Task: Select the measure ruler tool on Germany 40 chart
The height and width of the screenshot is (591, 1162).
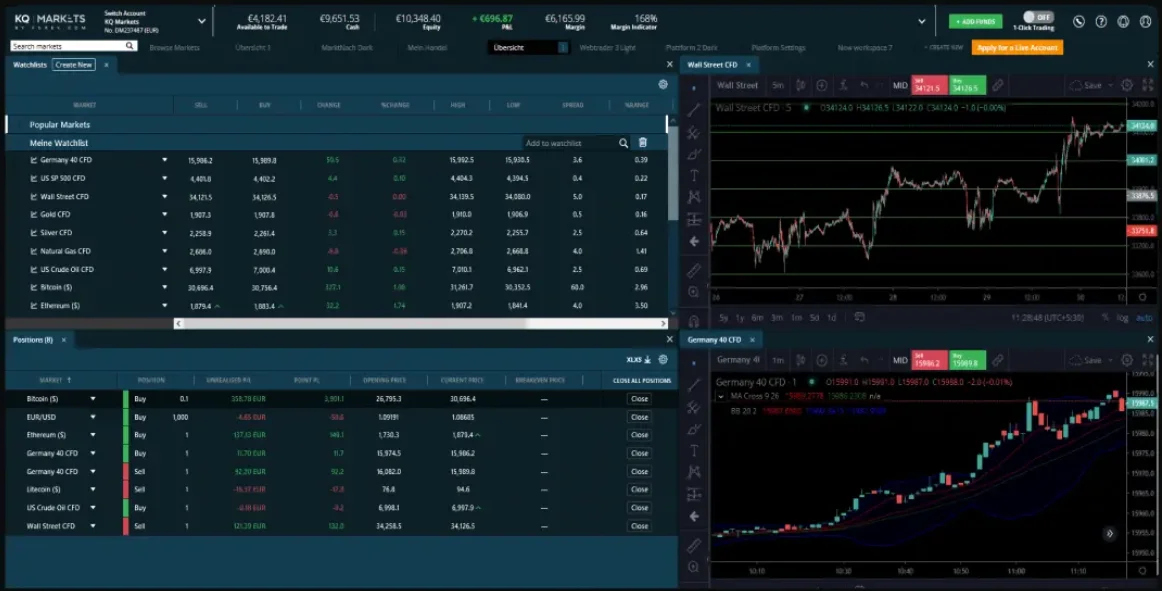Action: [x=693, y=546]
